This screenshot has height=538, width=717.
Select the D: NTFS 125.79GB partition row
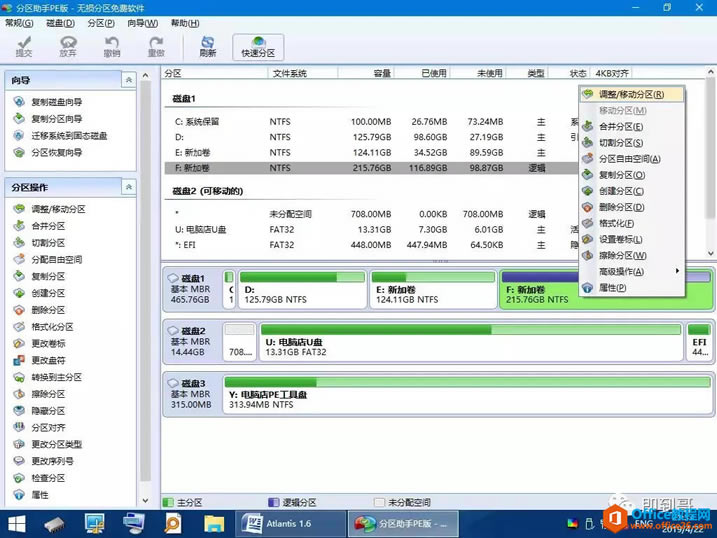pyautogui.click(x=371, y=137)
